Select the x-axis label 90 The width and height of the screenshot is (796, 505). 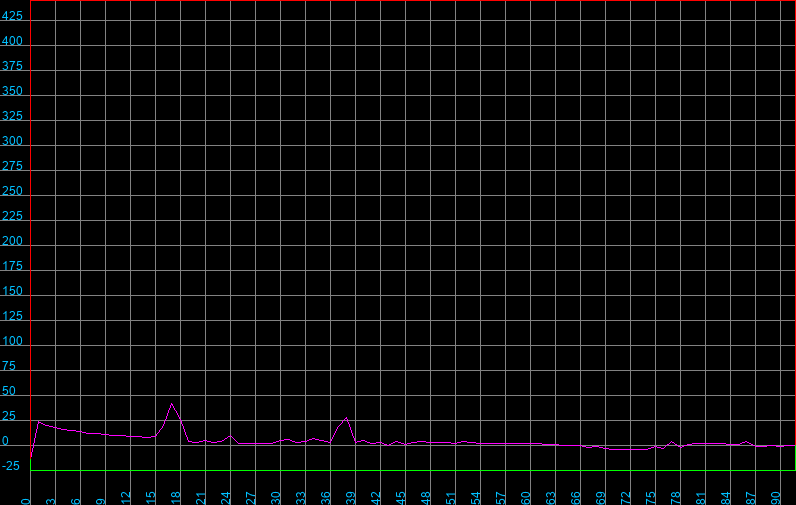coord(777,497)
